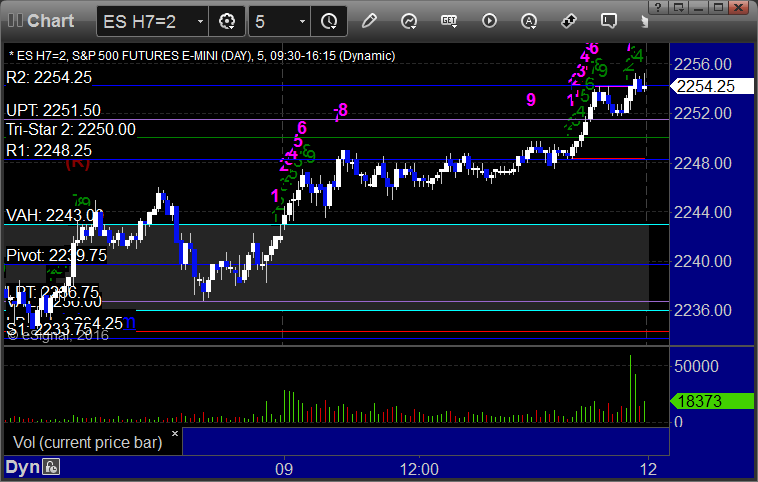Click the play replay icon

coord(489,21)
